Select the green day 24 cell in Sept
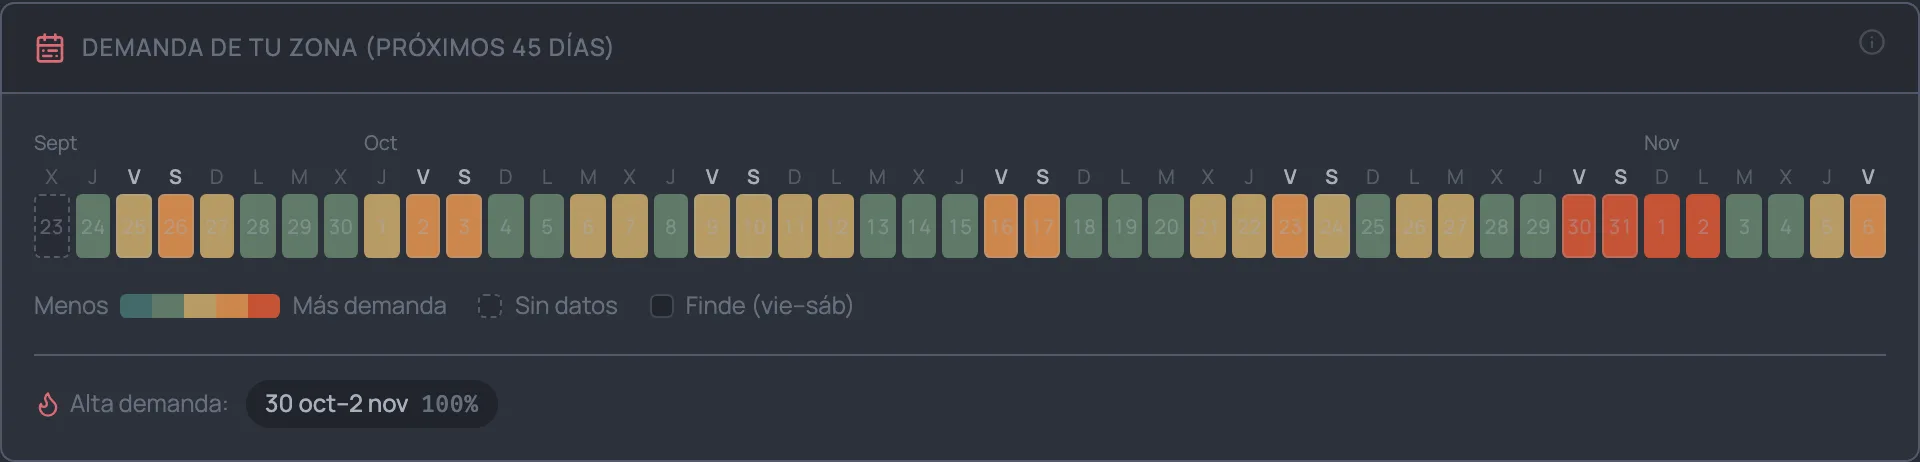 tap(93, 226)
